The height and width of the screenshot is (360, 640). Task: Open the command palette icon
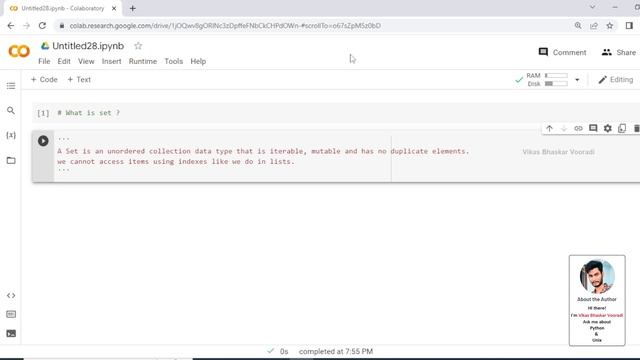click(x=11, y=314)
